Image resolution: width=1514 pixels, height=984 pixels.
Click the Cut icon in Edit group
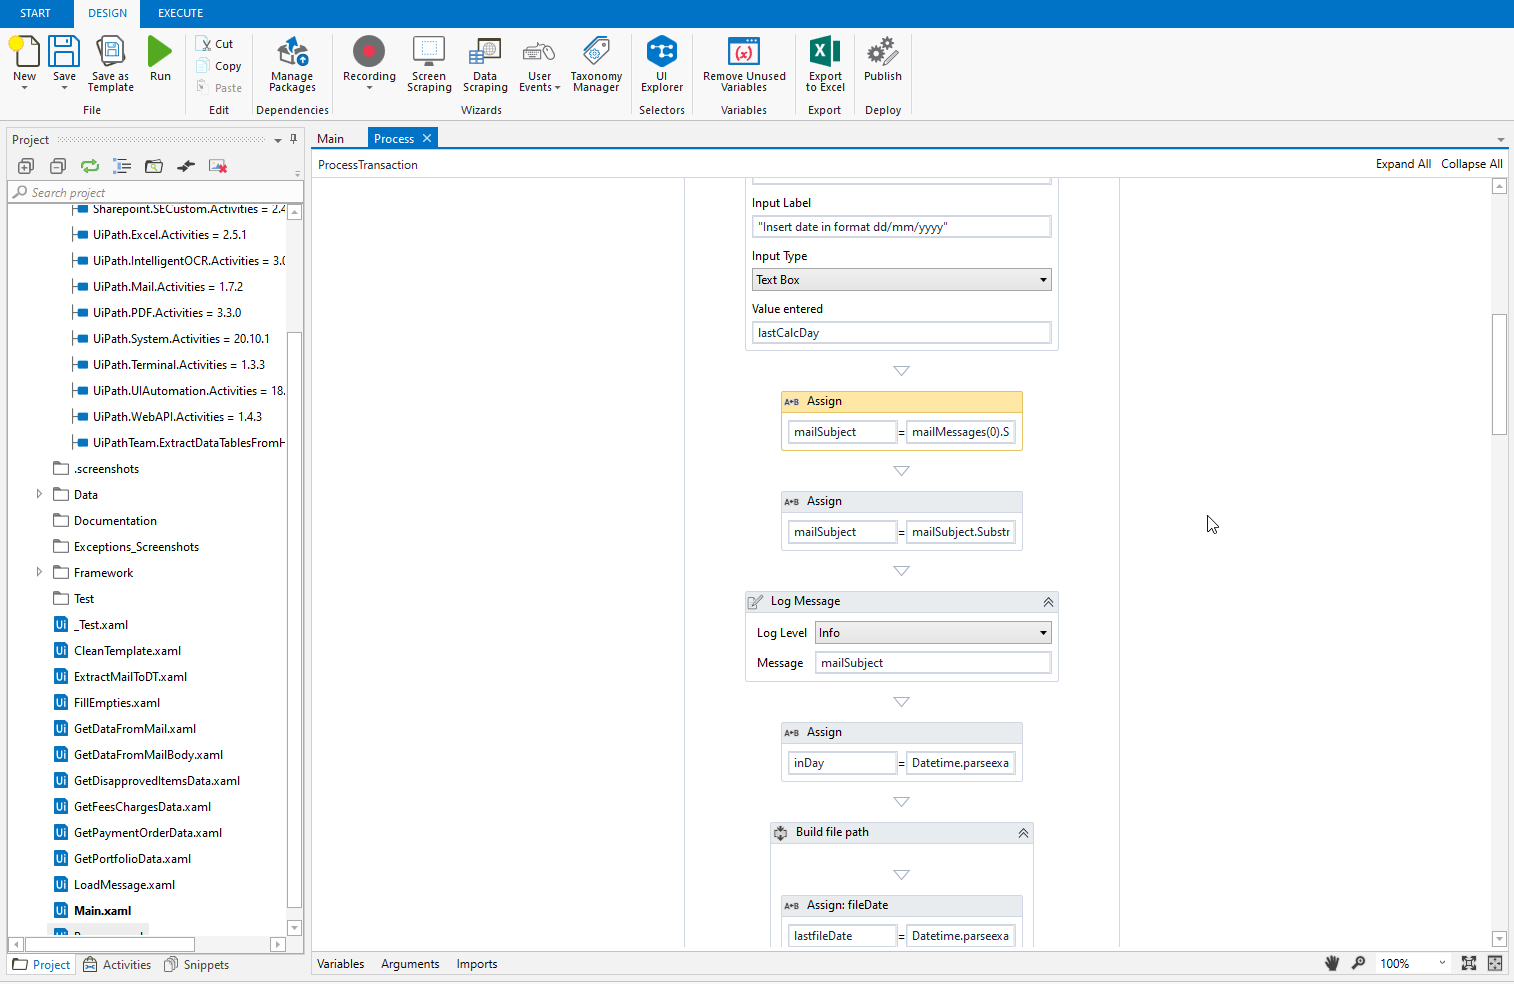pyautogui.click(x=204, y=44)
